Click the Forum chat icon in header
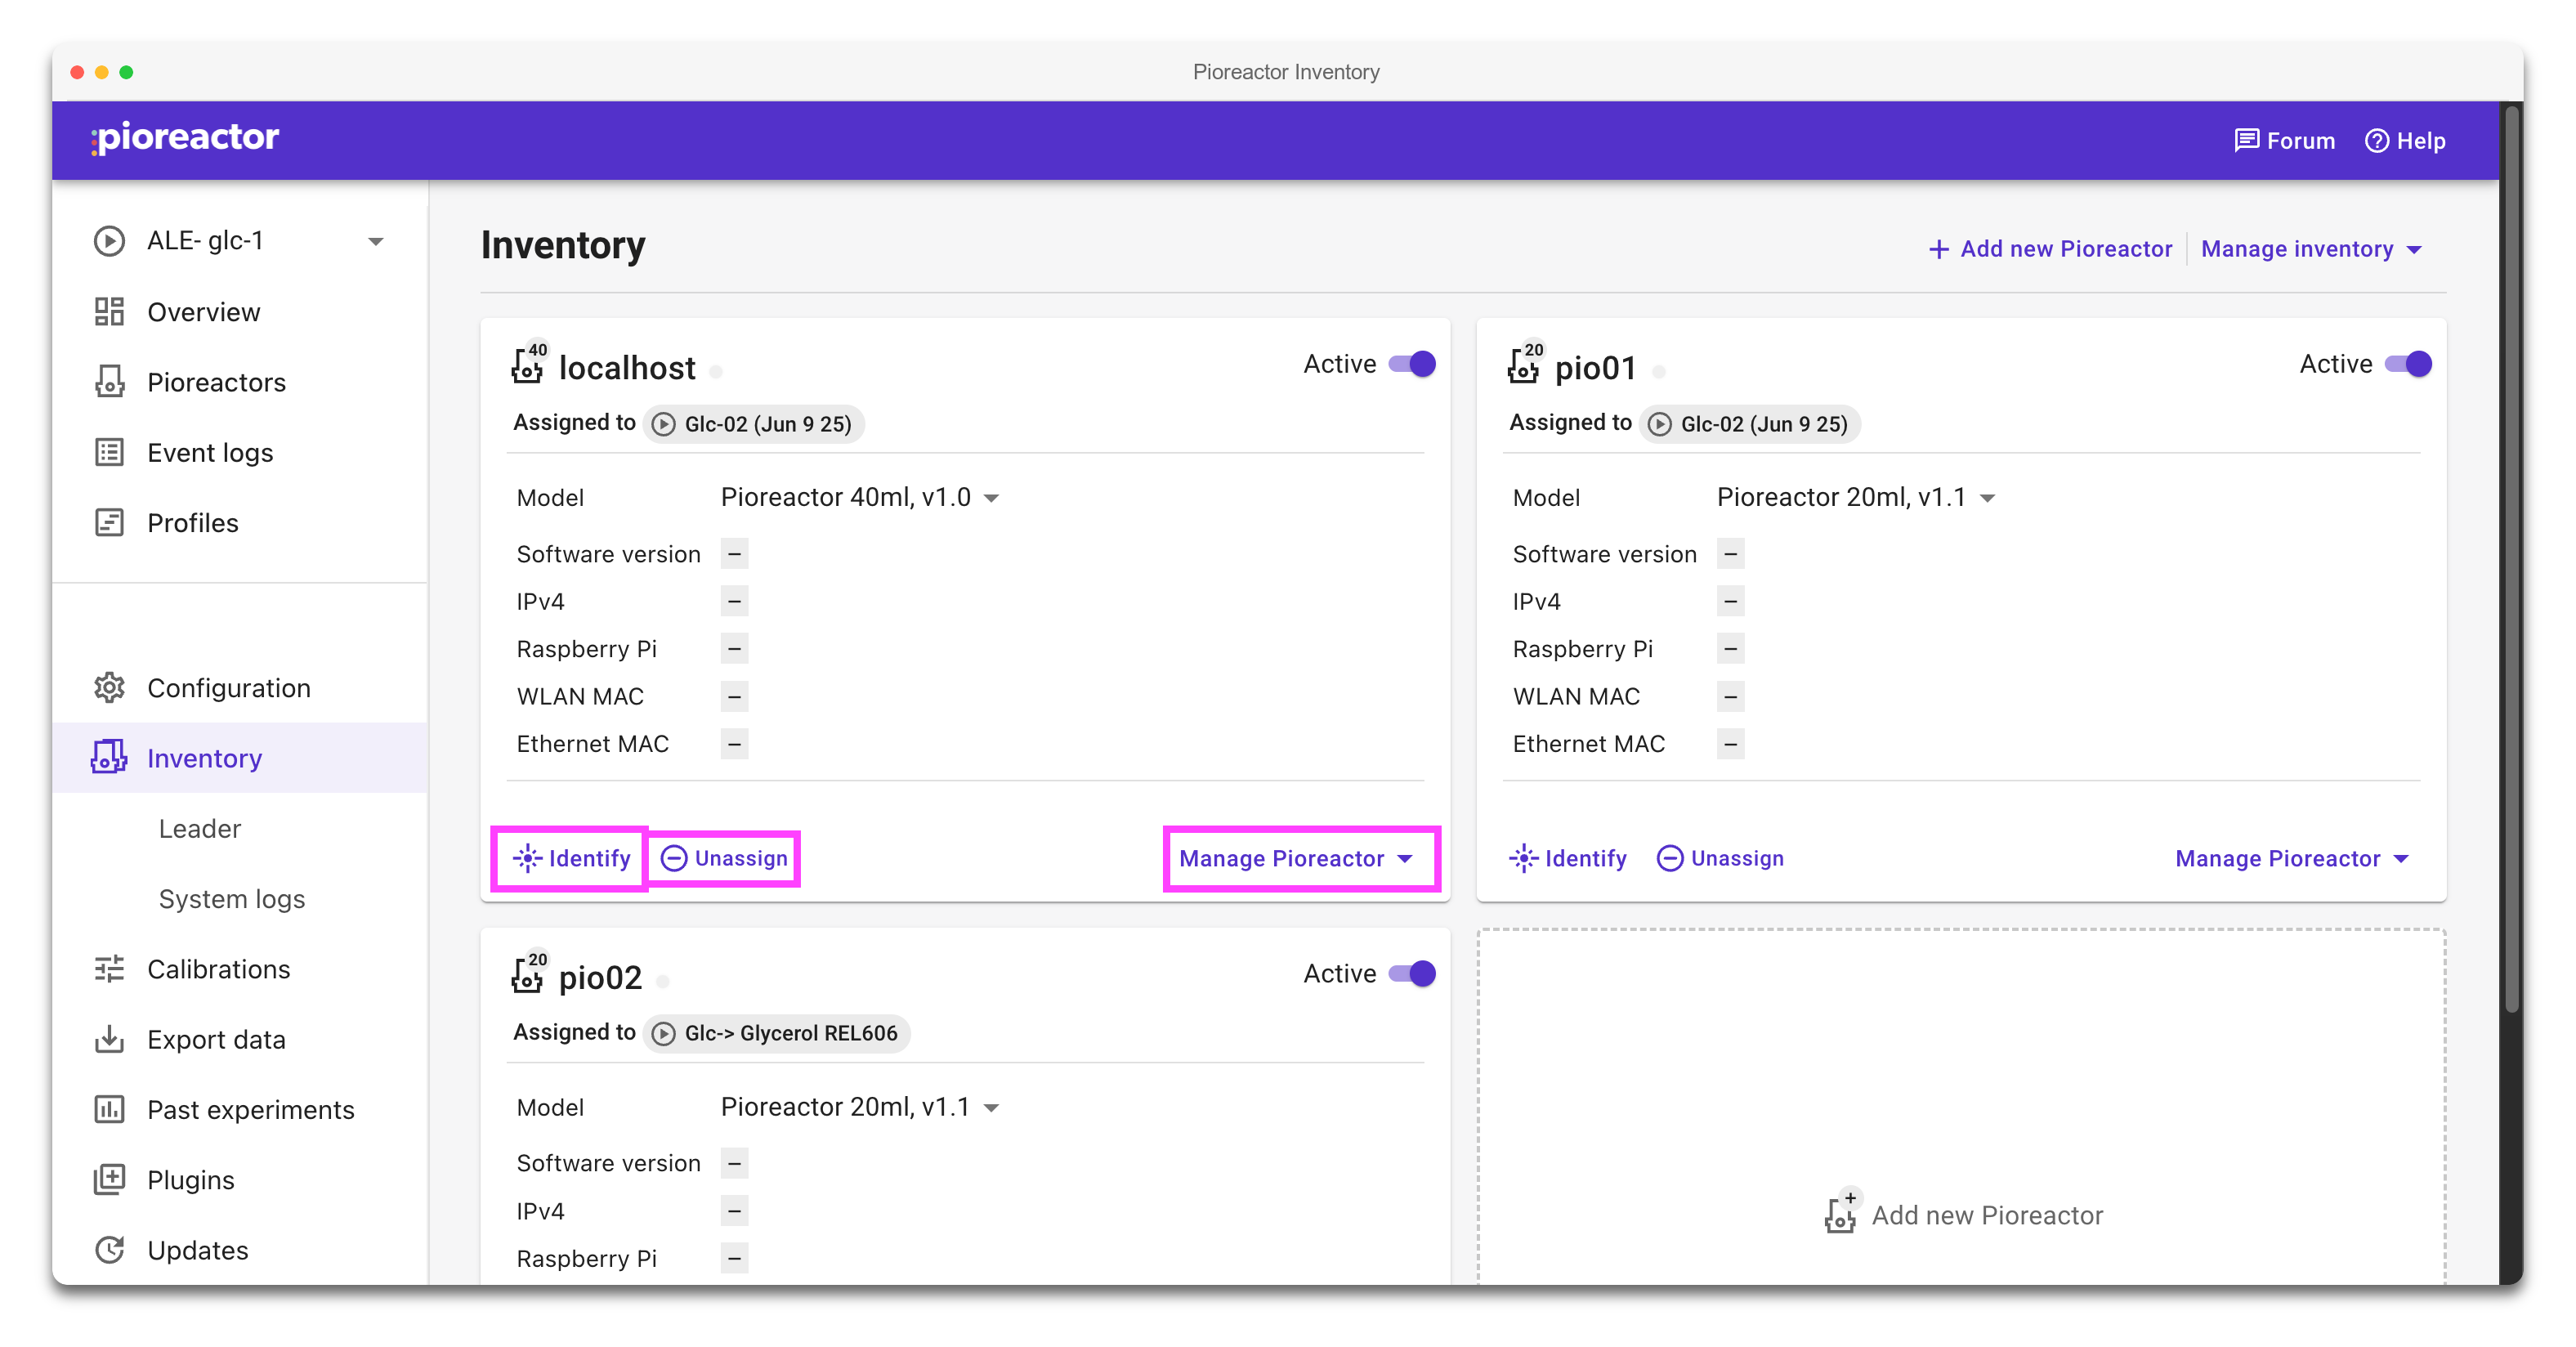2576x1347 pixels. [2246, 141]
